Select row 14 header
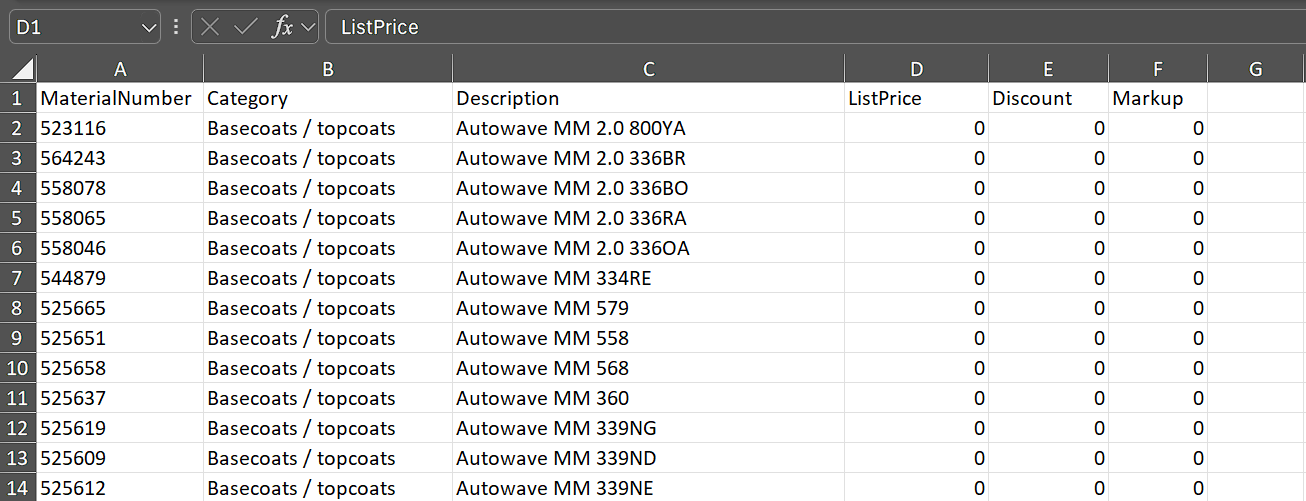Viewport: 1306px width, 501px height. 18,488
